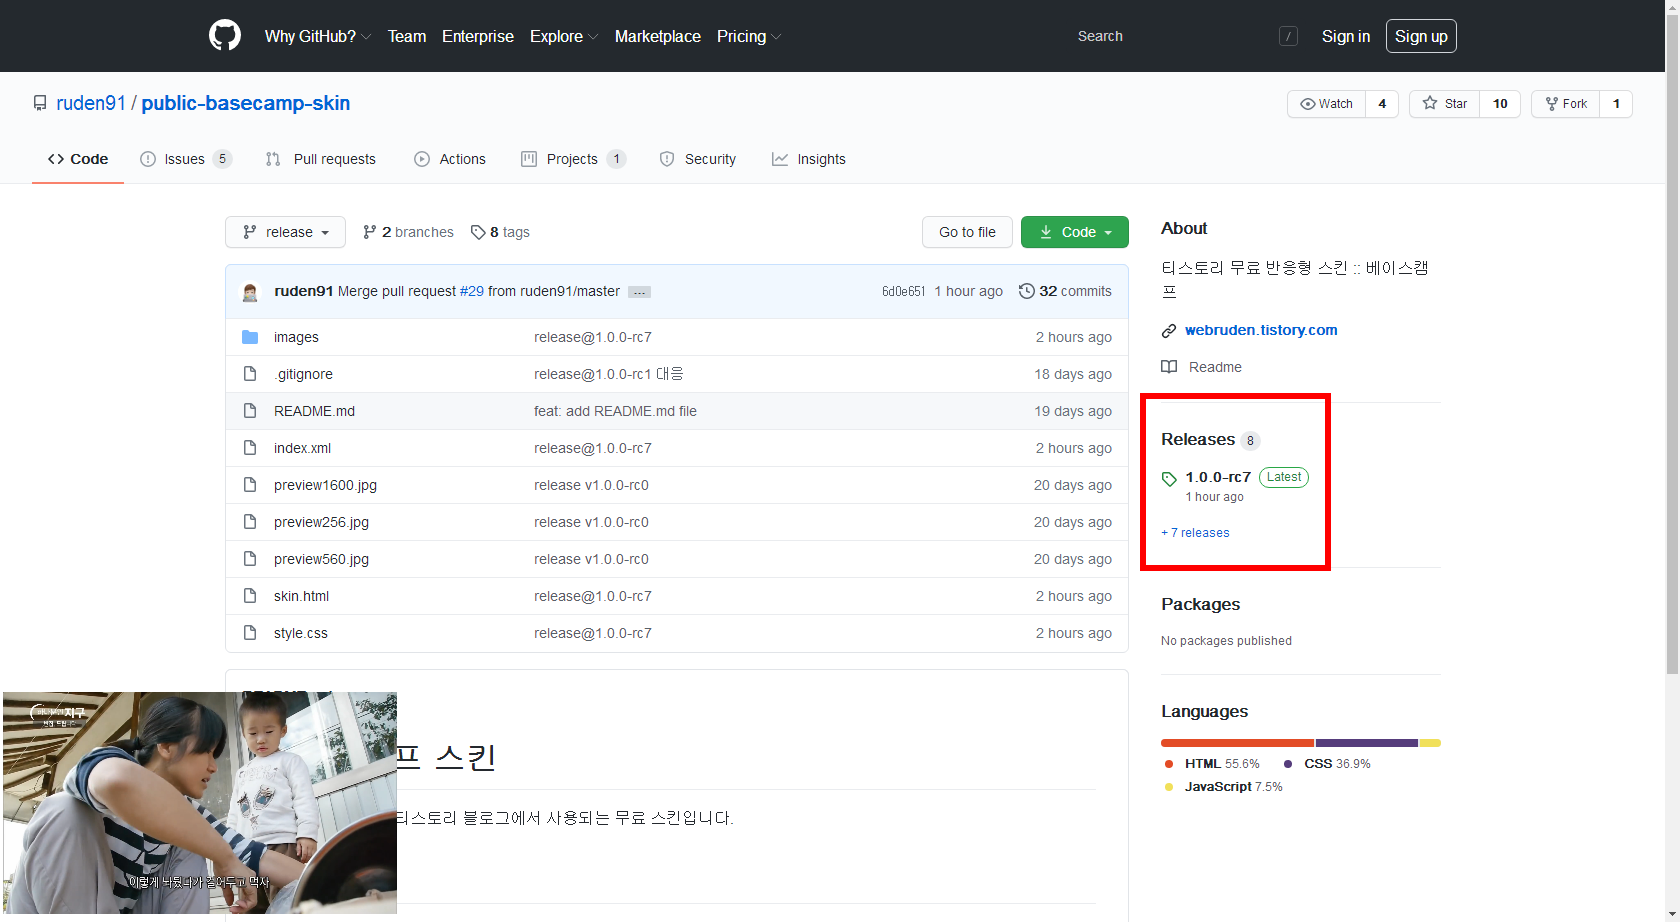
Task: Open the stargazers count 10
Action: pos(1500,104)
